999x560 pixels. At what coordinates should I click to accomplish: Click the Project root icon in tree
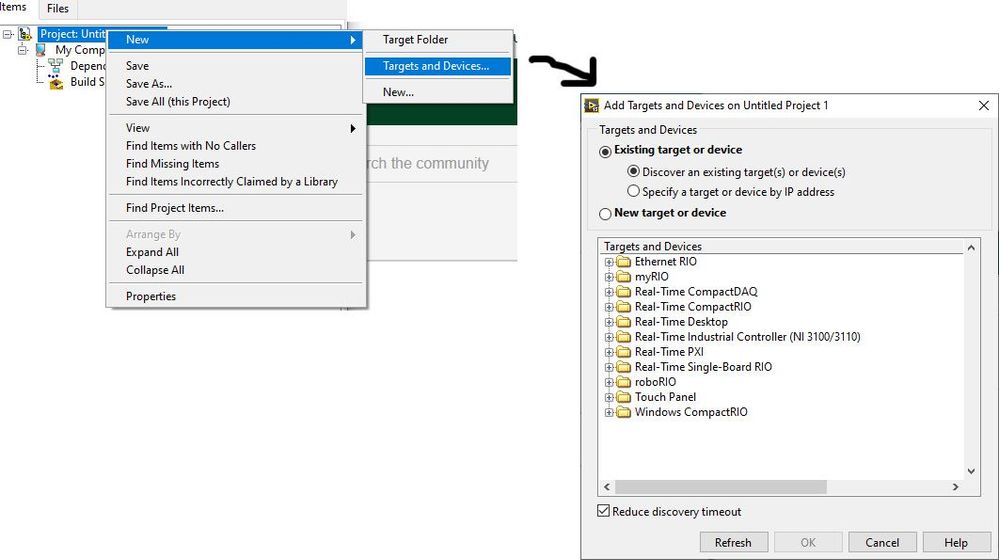pyautogui.click(x=25, y=34)
